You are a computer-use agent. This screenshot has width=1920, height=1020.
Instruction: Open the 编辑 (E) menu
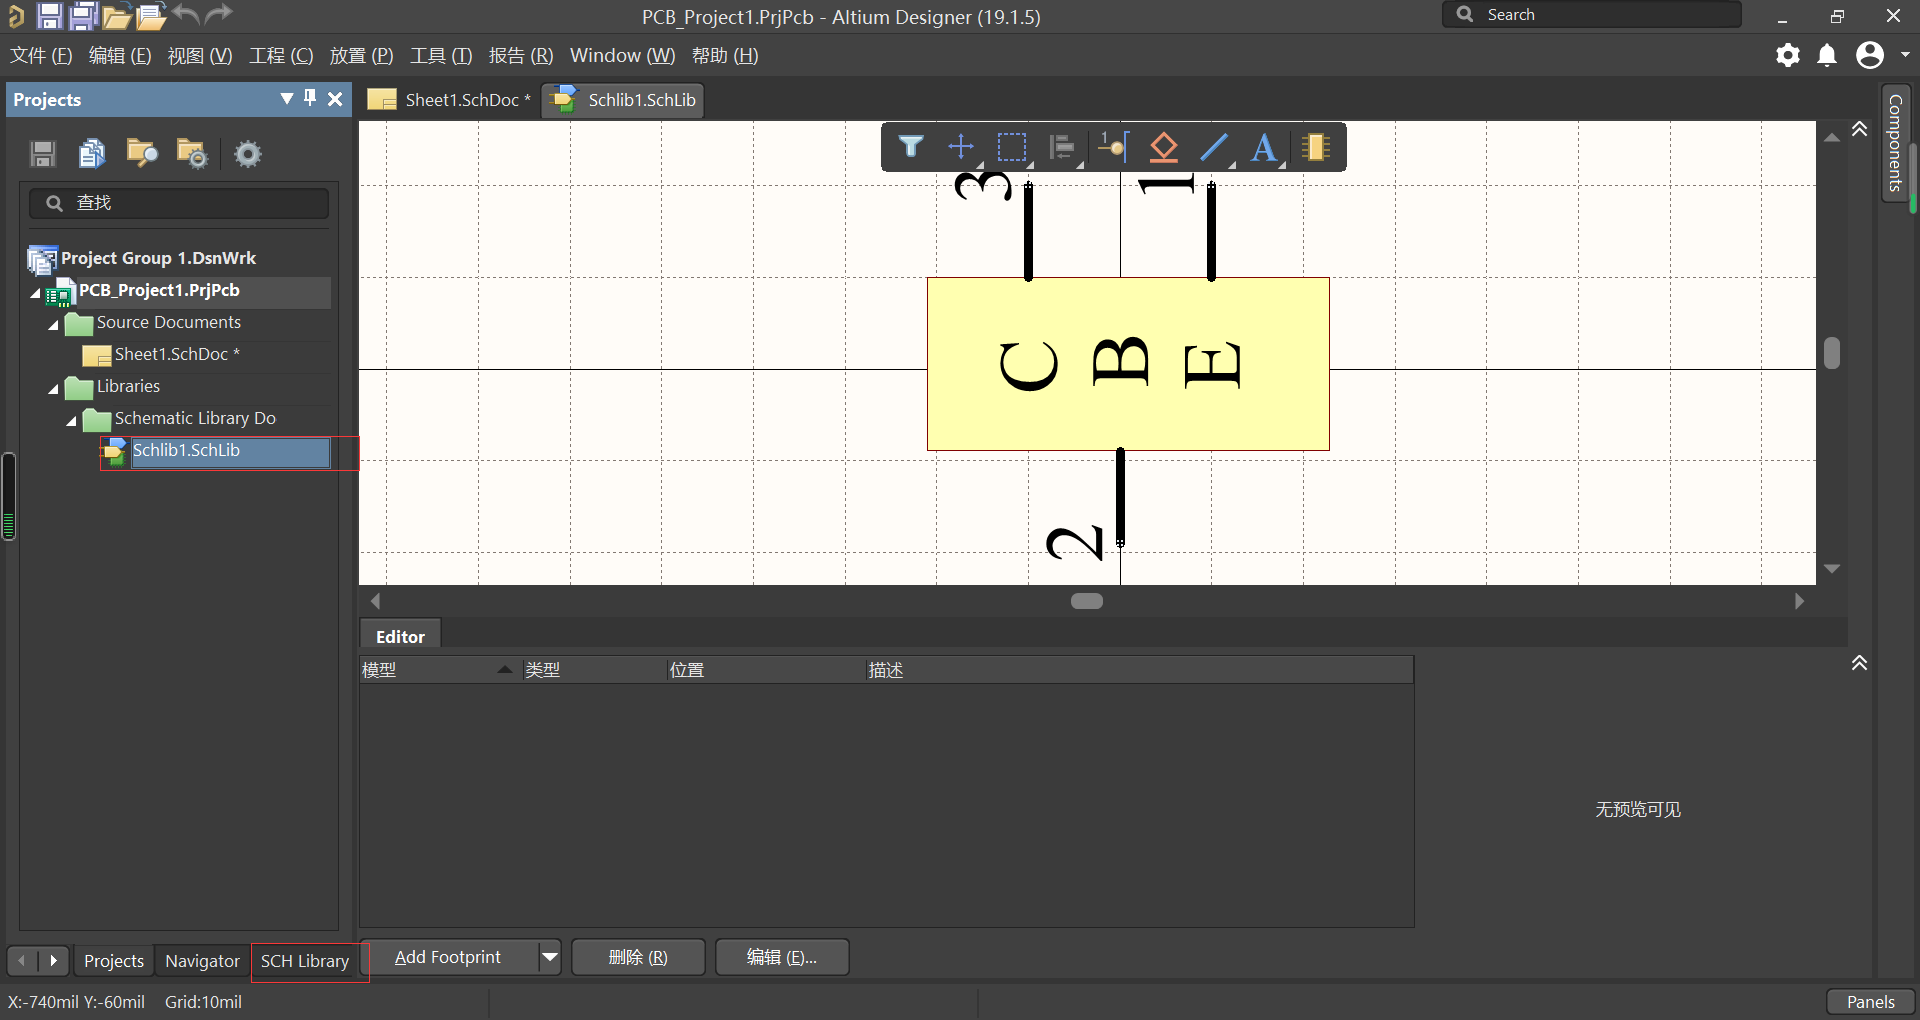[120, 56]
